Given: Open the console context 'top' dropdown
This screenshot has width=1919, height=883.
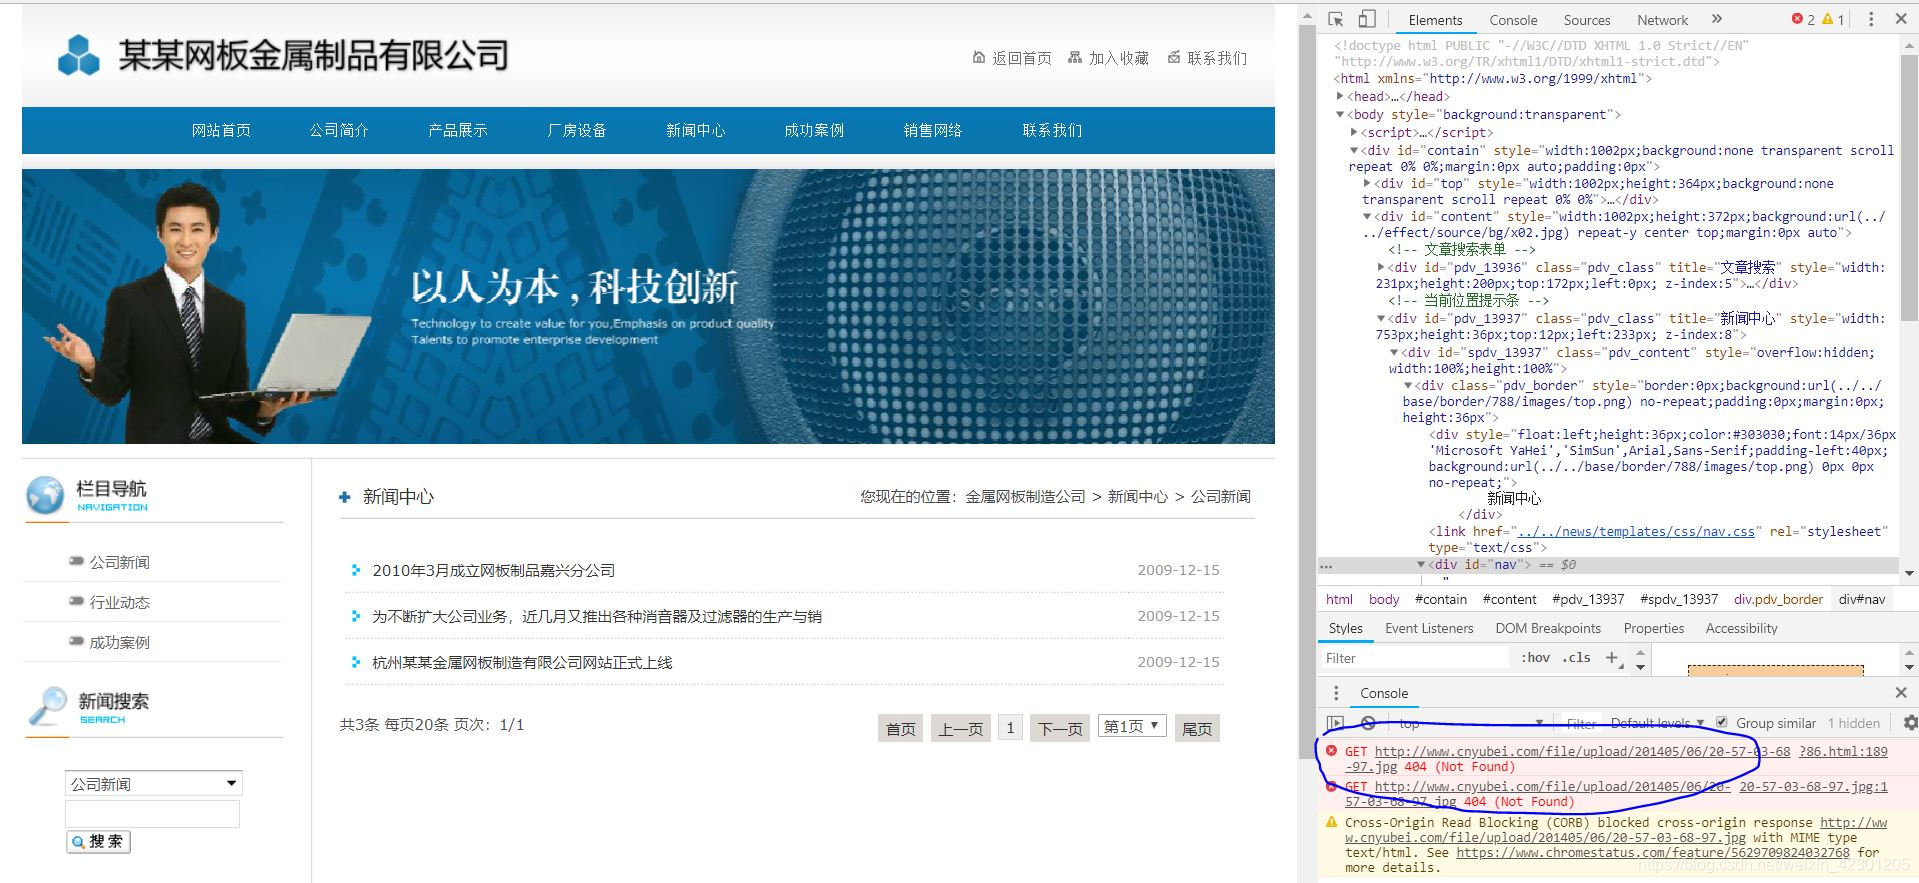Looking at the screenshot, I should point(1471,723).
